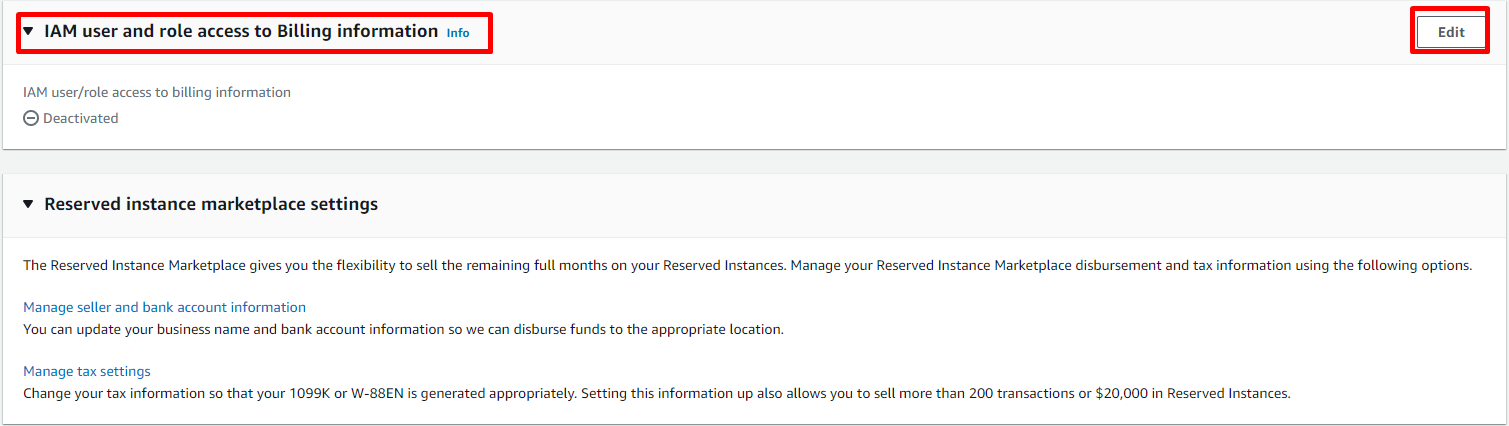
Task: Click the IAM user/role access to billing label
Action: (x=157, y=92)
